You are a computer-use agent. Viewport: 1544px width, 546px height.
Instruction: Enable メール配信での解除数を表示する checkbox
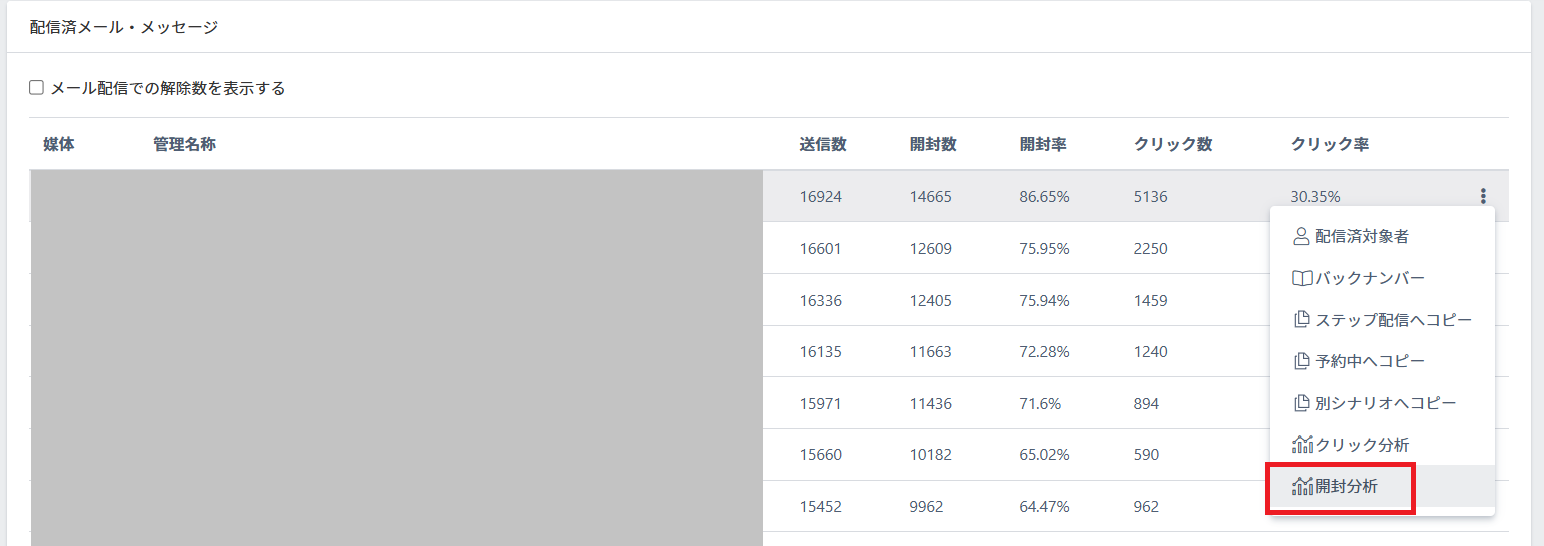[x=37, y=88]
